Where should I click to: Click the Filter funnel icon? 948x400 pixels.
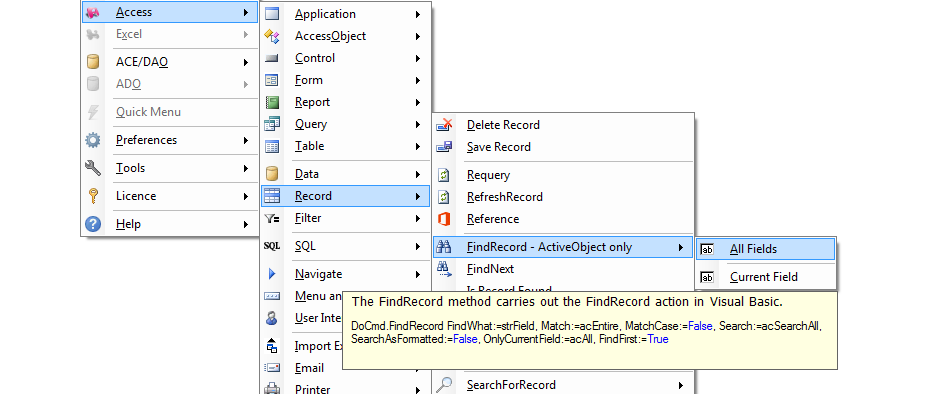pyautogui.click(x=271, y=218)
